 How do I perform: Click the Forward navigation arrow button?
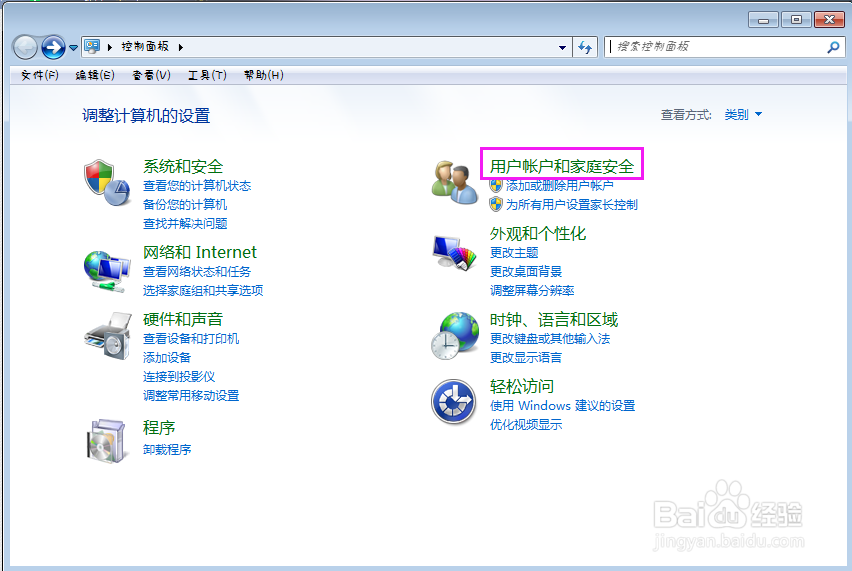tap(53, 47)
